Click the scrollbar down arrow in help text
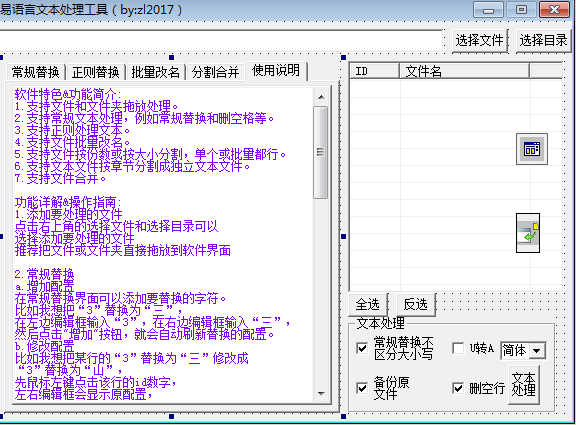Viewport: 576px width, 425px height. tap(321, 393)
